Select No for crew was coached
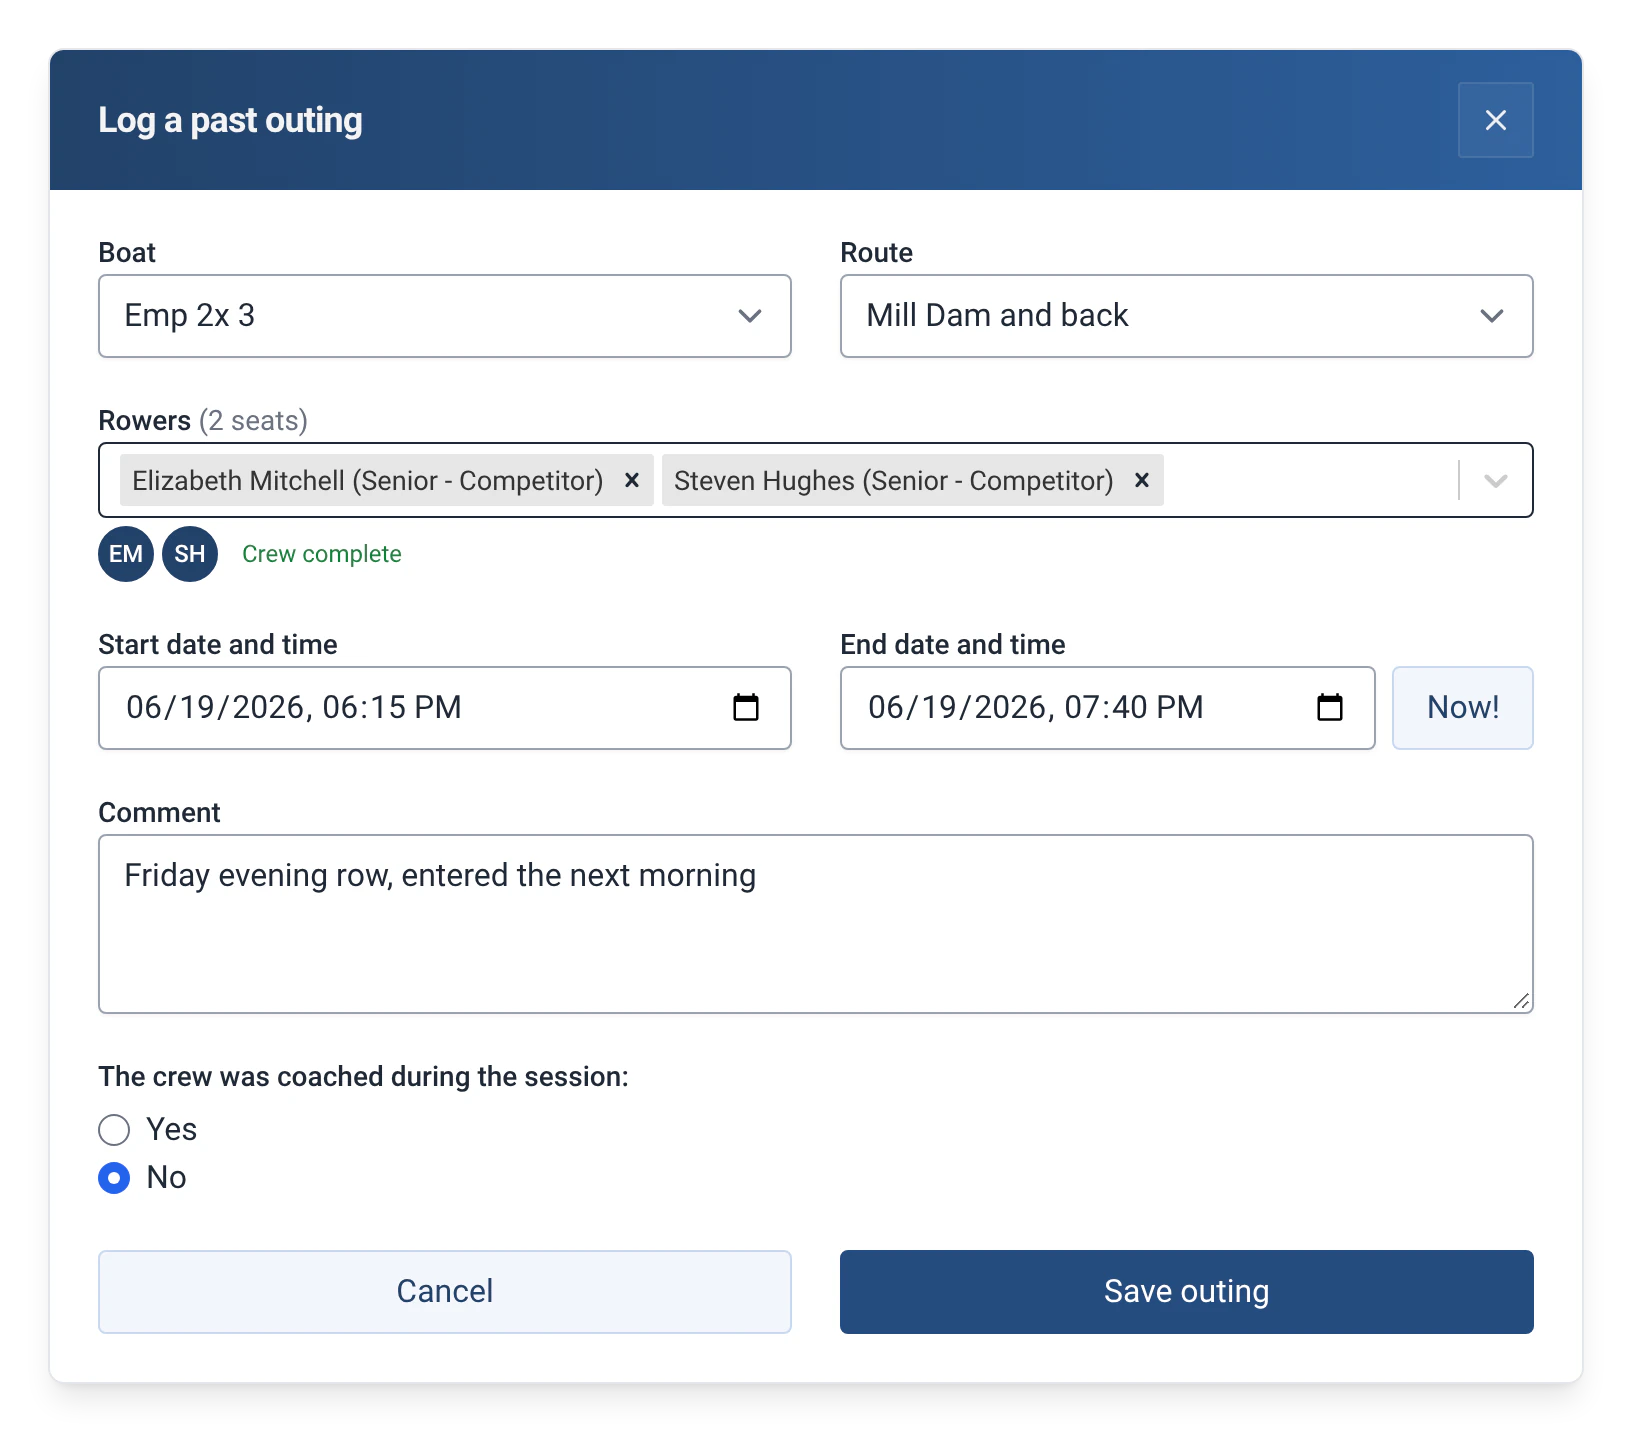 click(114, 1178)
